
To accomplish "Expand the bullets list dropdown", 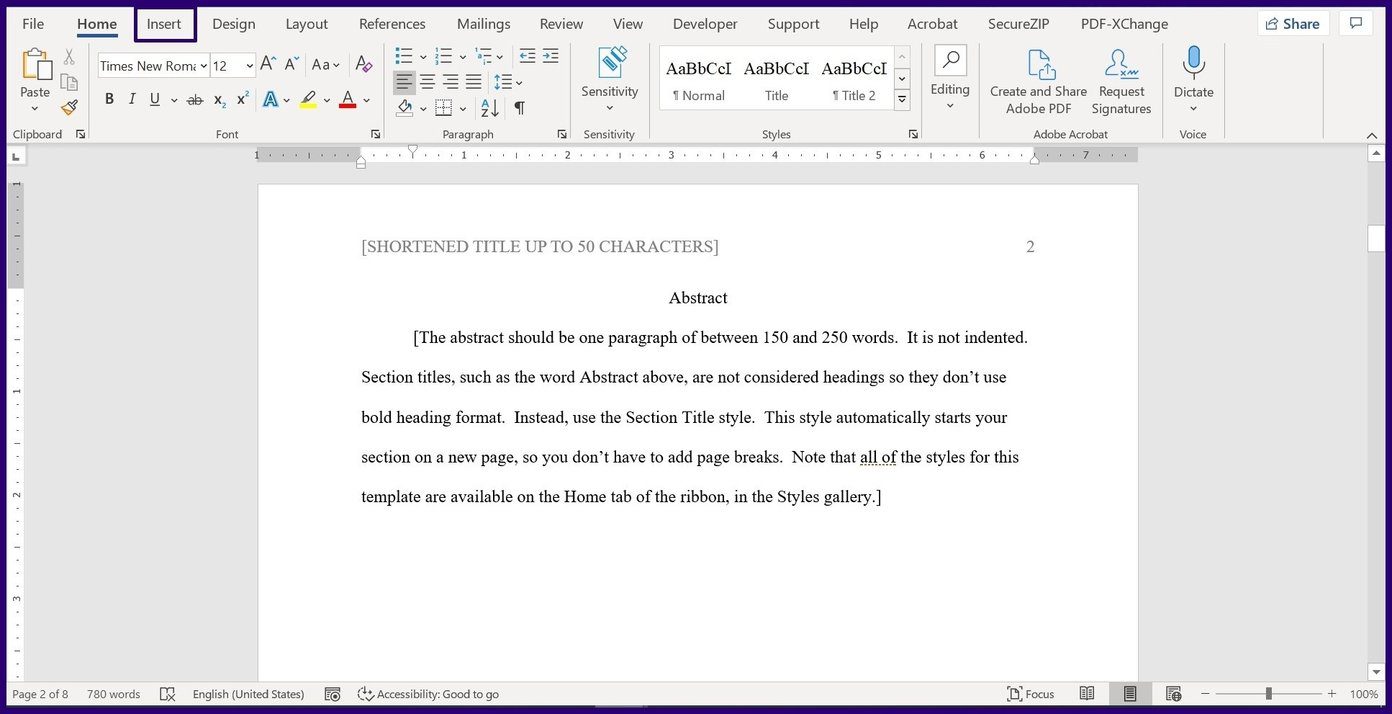I will point(423,56).
